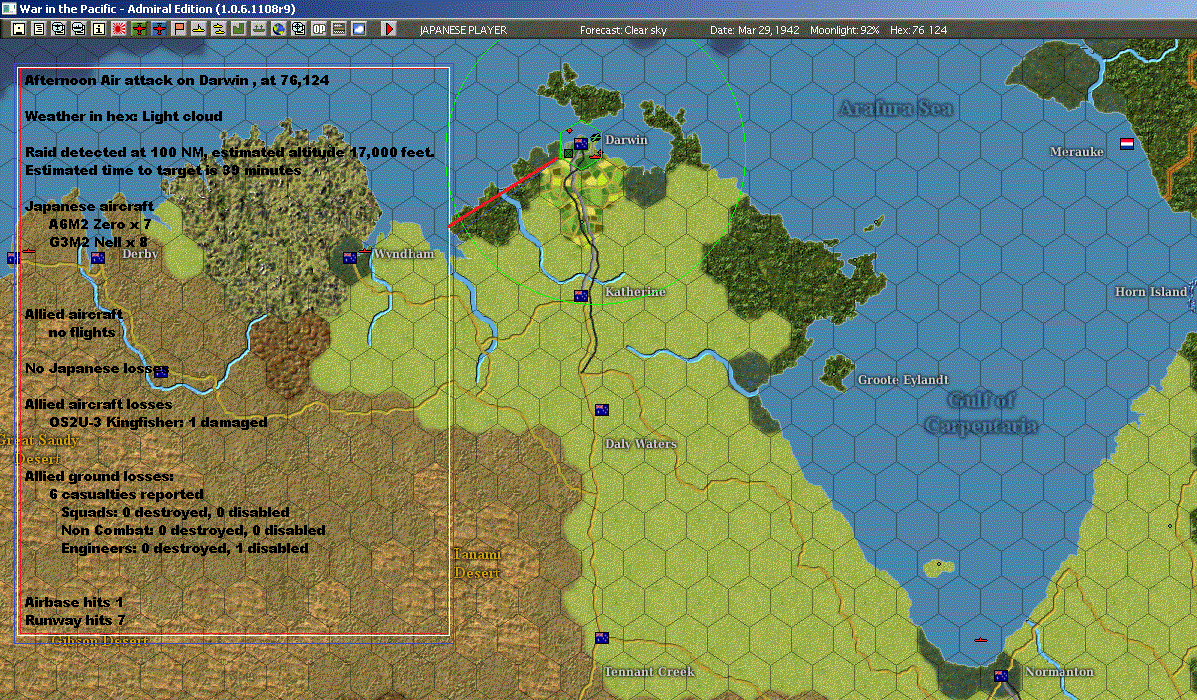Click the 'A6M2 Zero x 7' line

(x=100, y=224)
